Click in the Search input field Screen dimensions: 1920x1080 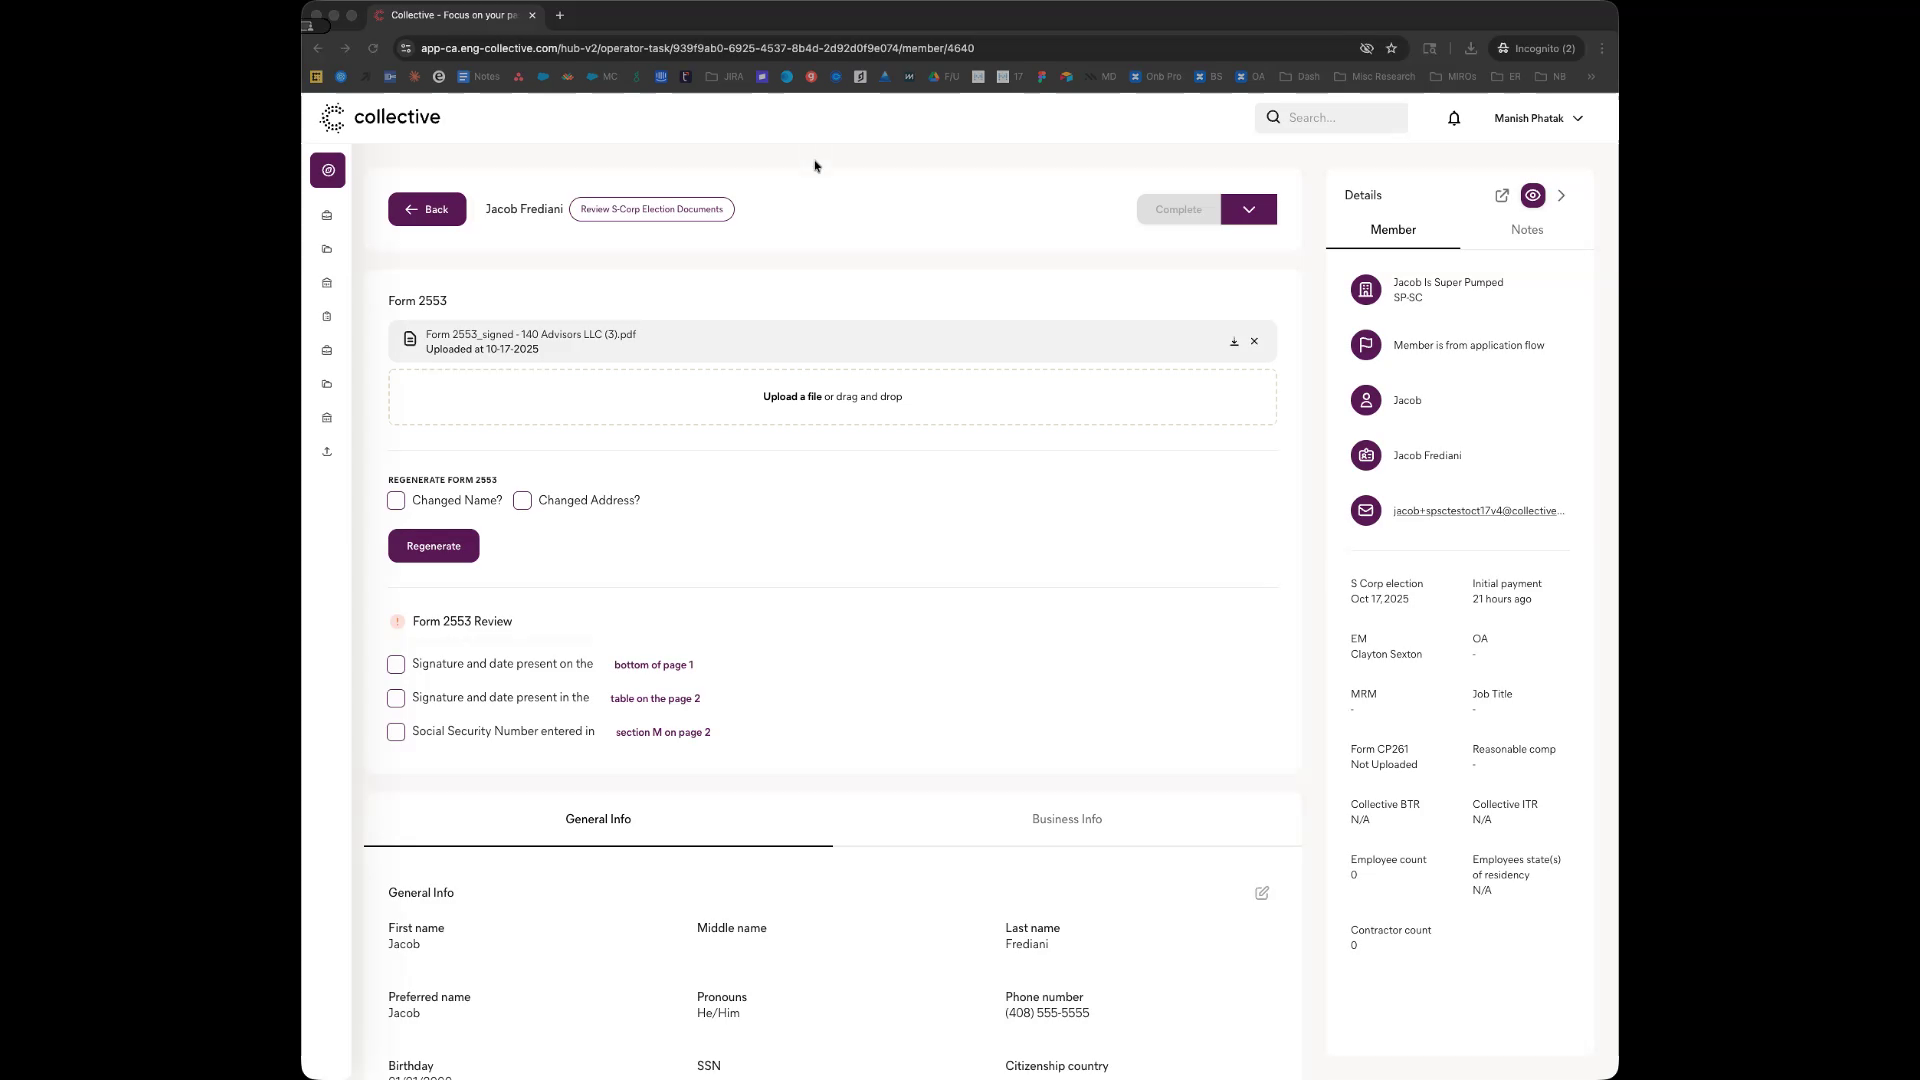coord(1343,118)
